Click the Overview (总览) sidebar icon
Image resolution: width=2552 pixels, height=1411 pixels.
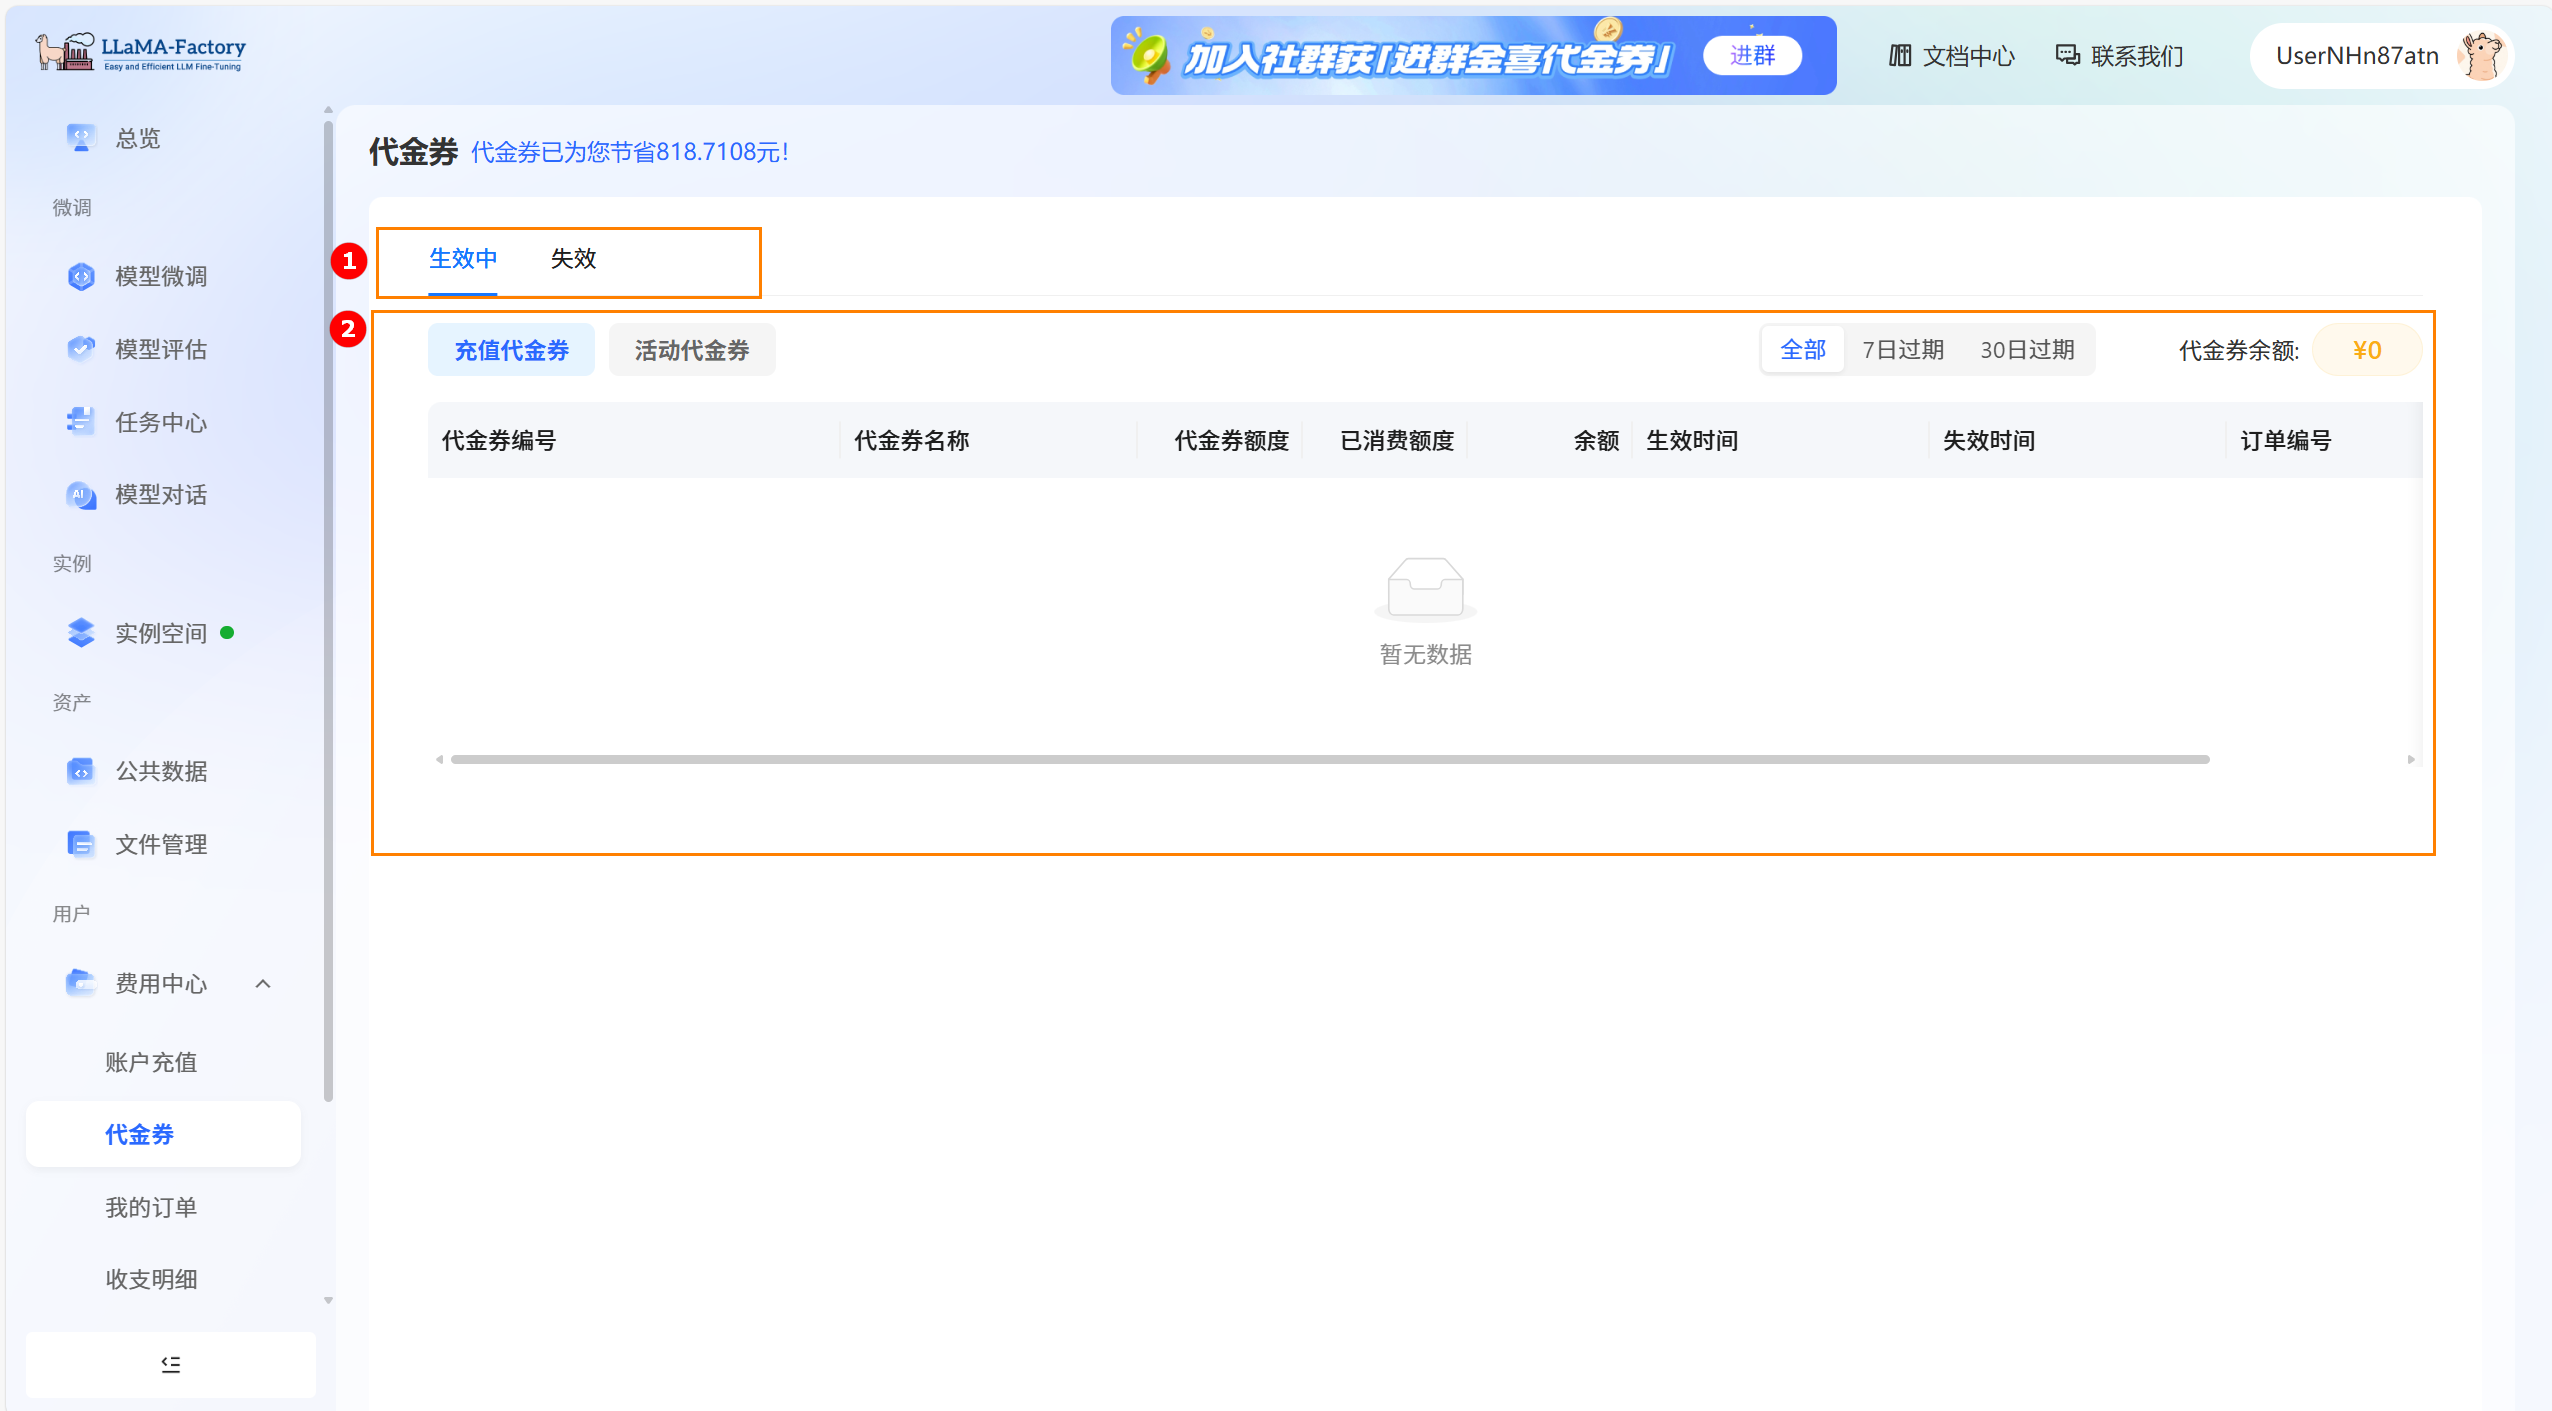coord(80,138)
